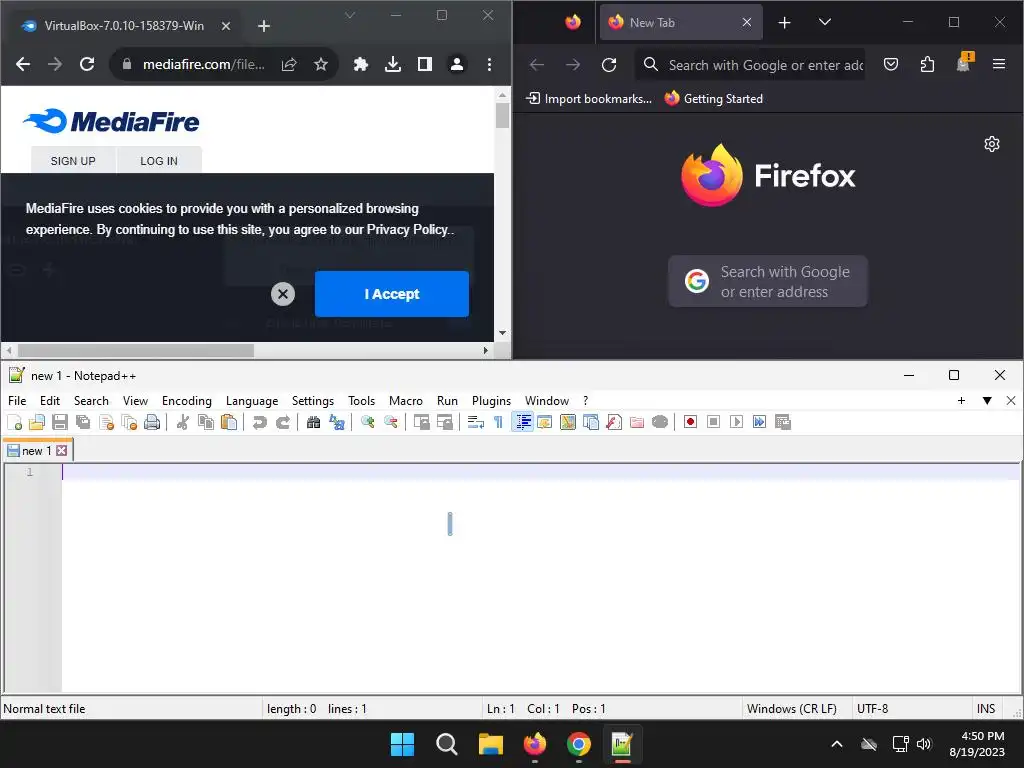The width and height of the screenshot is (1024, 768).
Task: Click the Monitoring eye icon in Notepad++
Action: point(660,422)
